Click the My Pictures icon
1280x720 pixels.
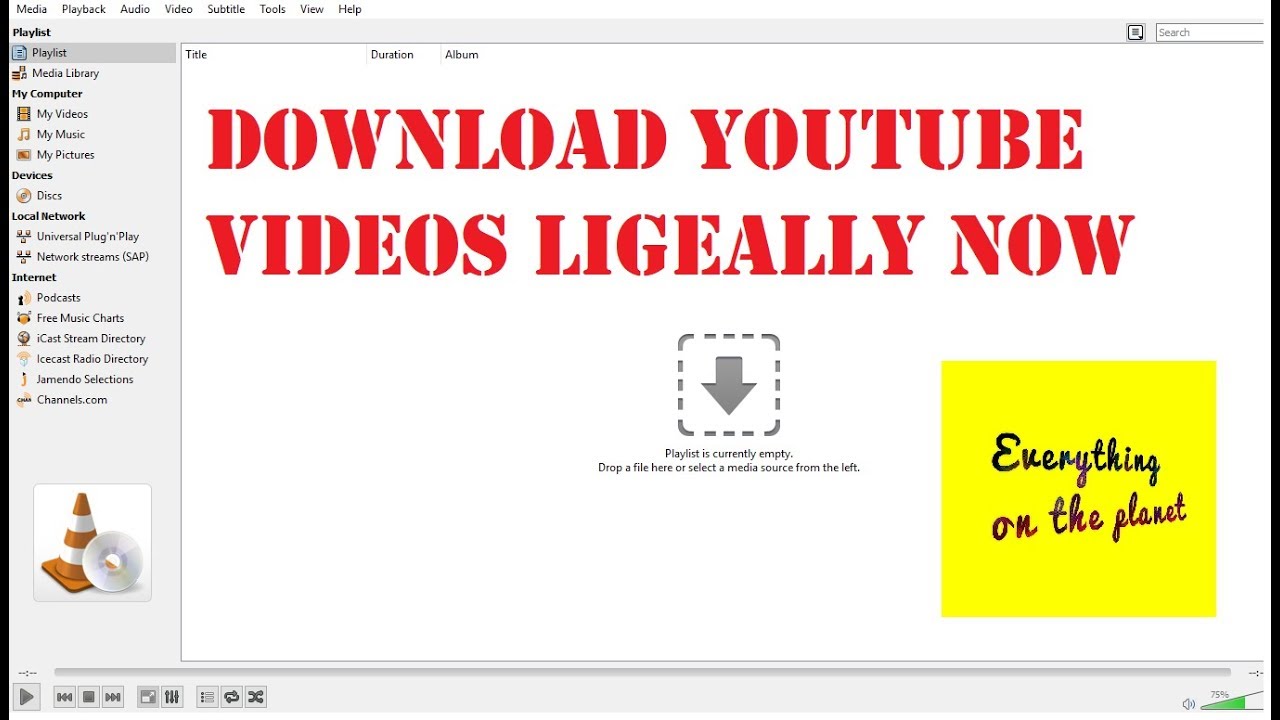24,155
